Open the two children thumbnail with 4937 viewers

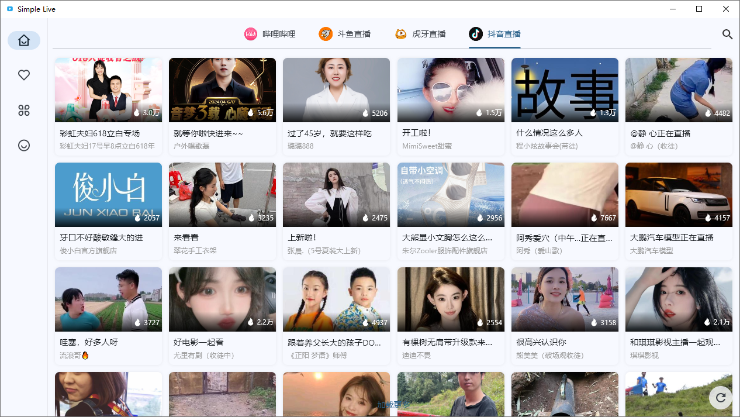(336, 299)
